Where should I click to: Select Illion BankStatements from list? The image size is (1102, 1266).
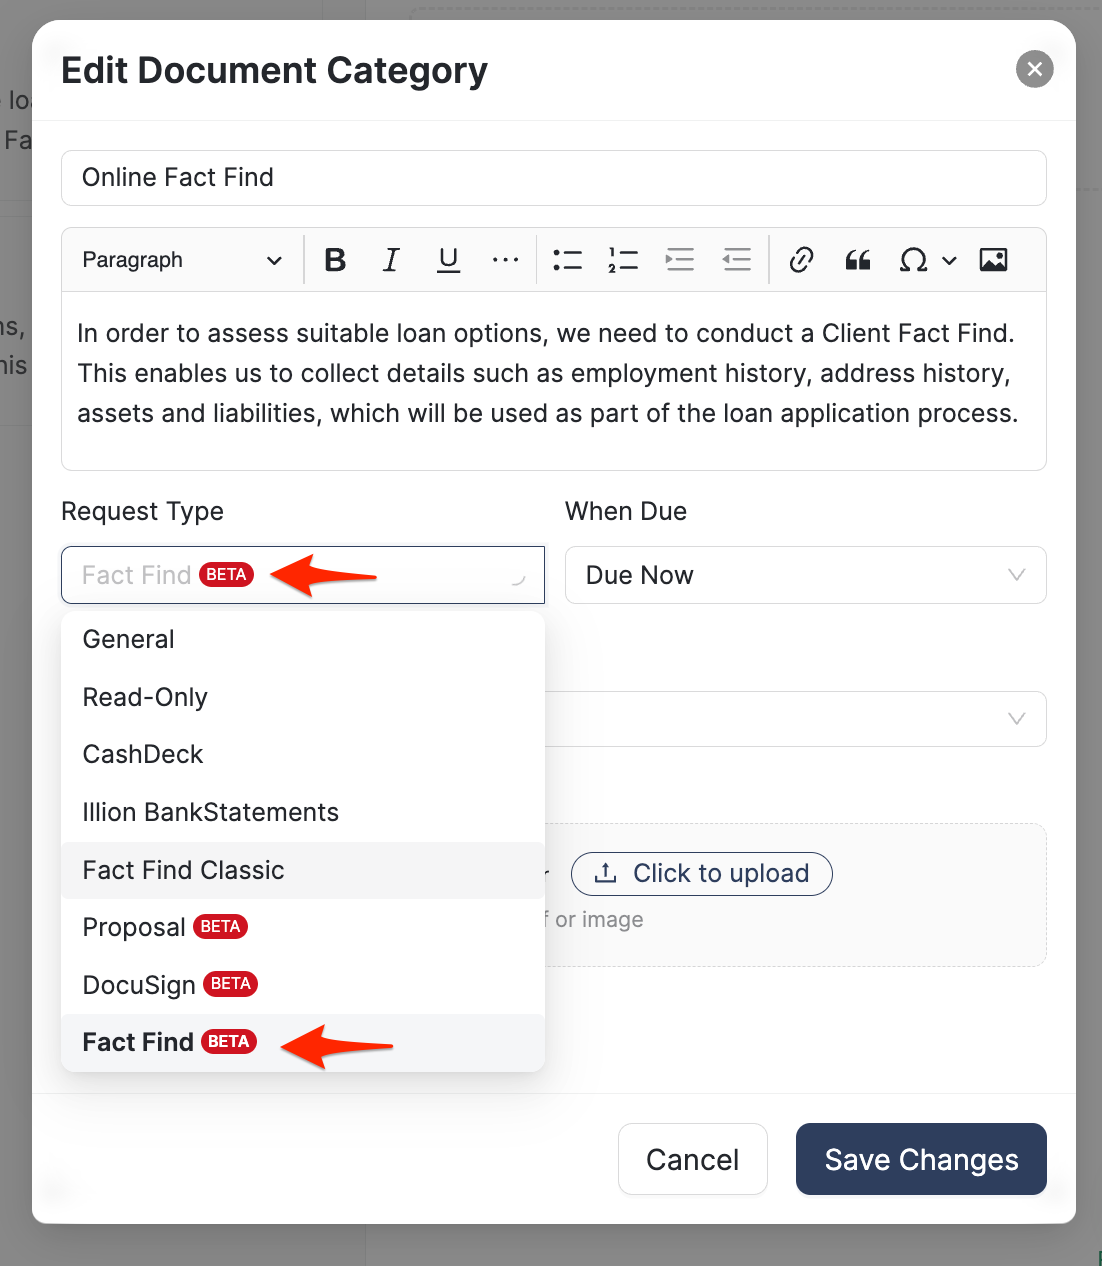tap(211, 812)
